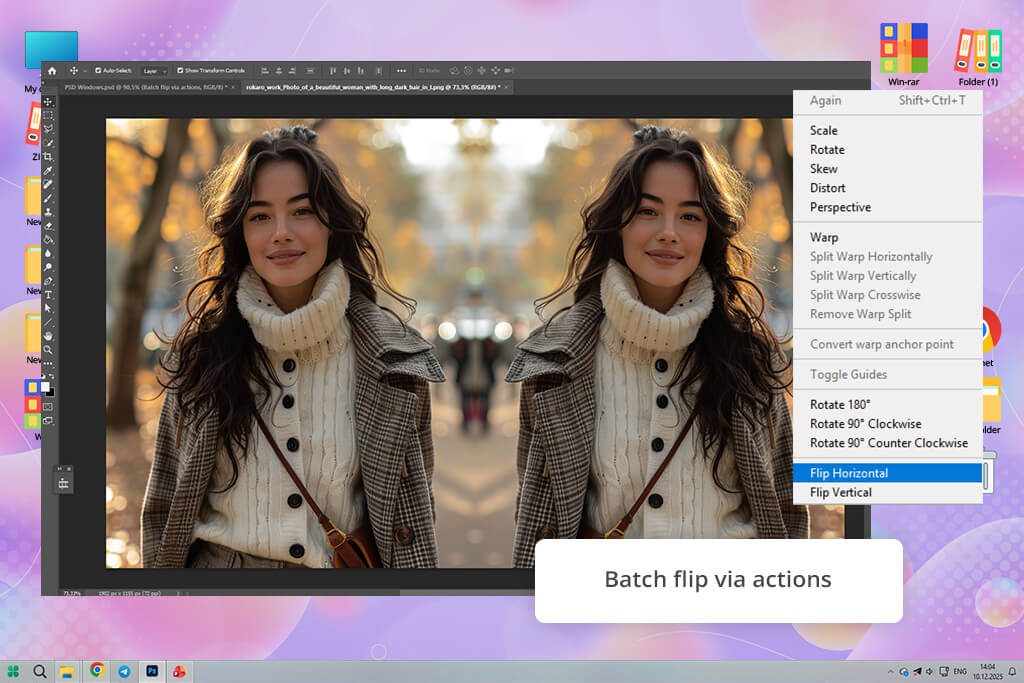
Task: Open the notifications bell icon
Action: pos(1012,671)
